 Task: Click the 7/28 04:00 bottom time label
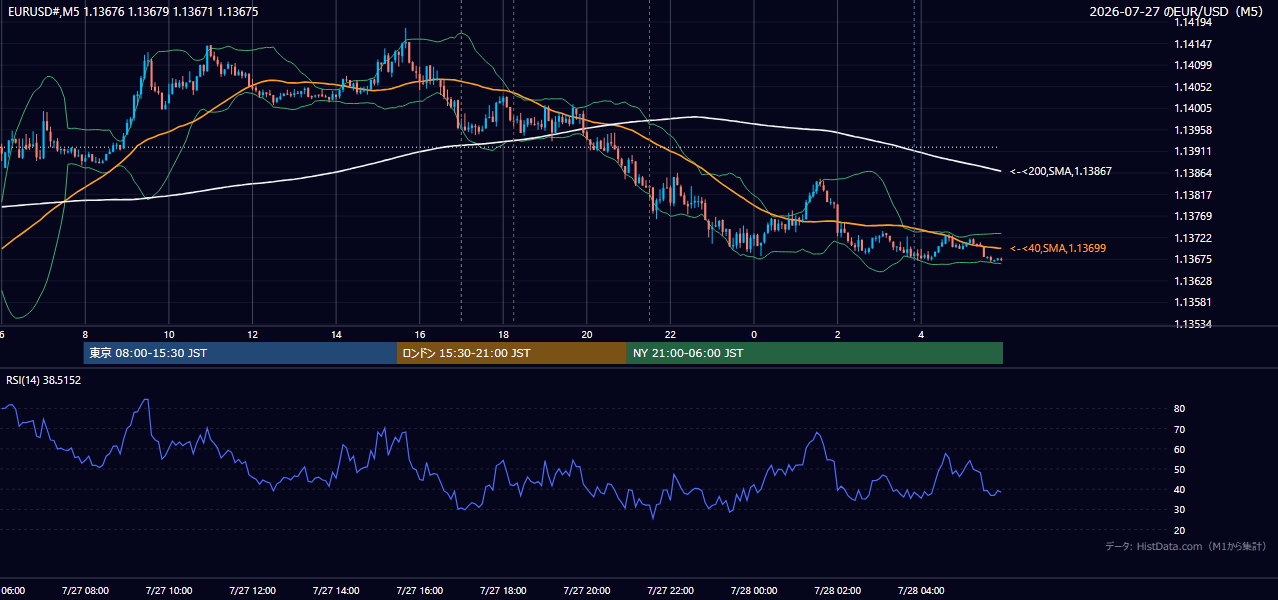click(921, 590)
